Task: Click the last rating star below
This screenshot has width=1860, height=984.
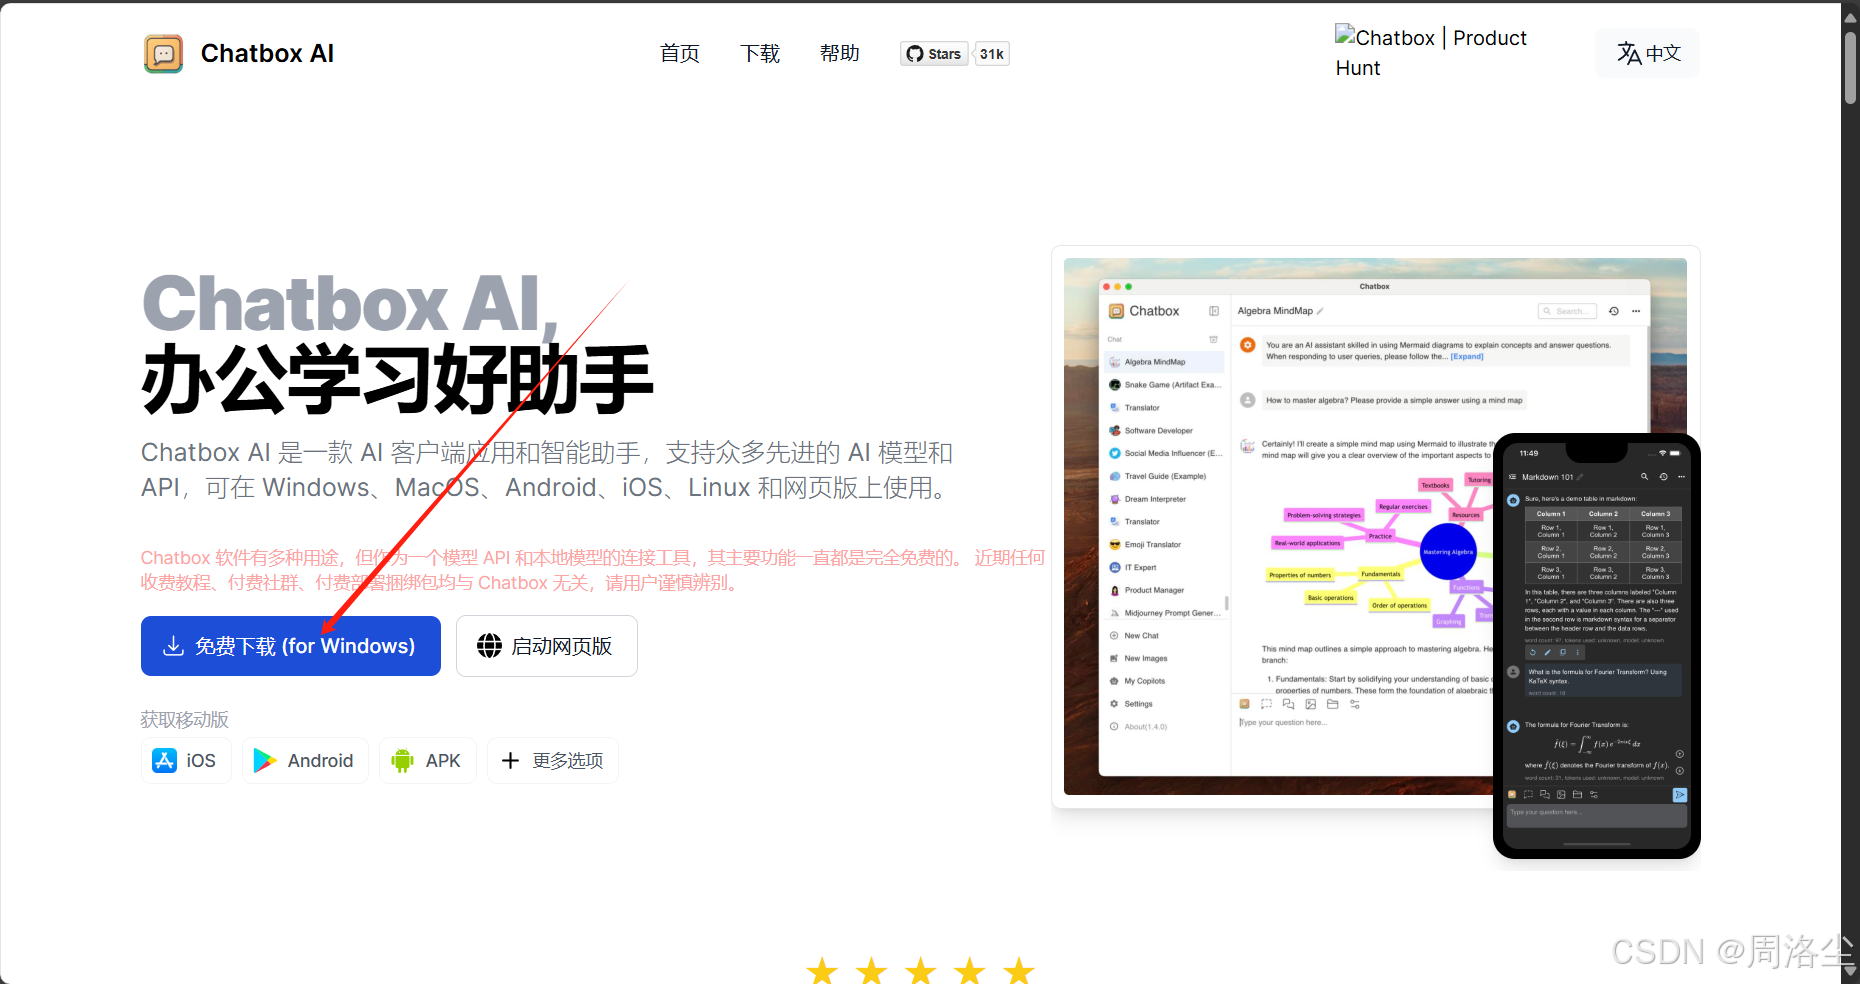Action: (1019, 970)
